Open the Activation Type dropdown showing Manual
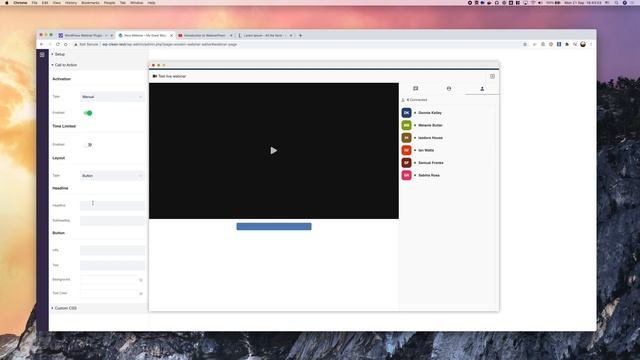This screenshot has height=360, width=640. click(112, 97)
